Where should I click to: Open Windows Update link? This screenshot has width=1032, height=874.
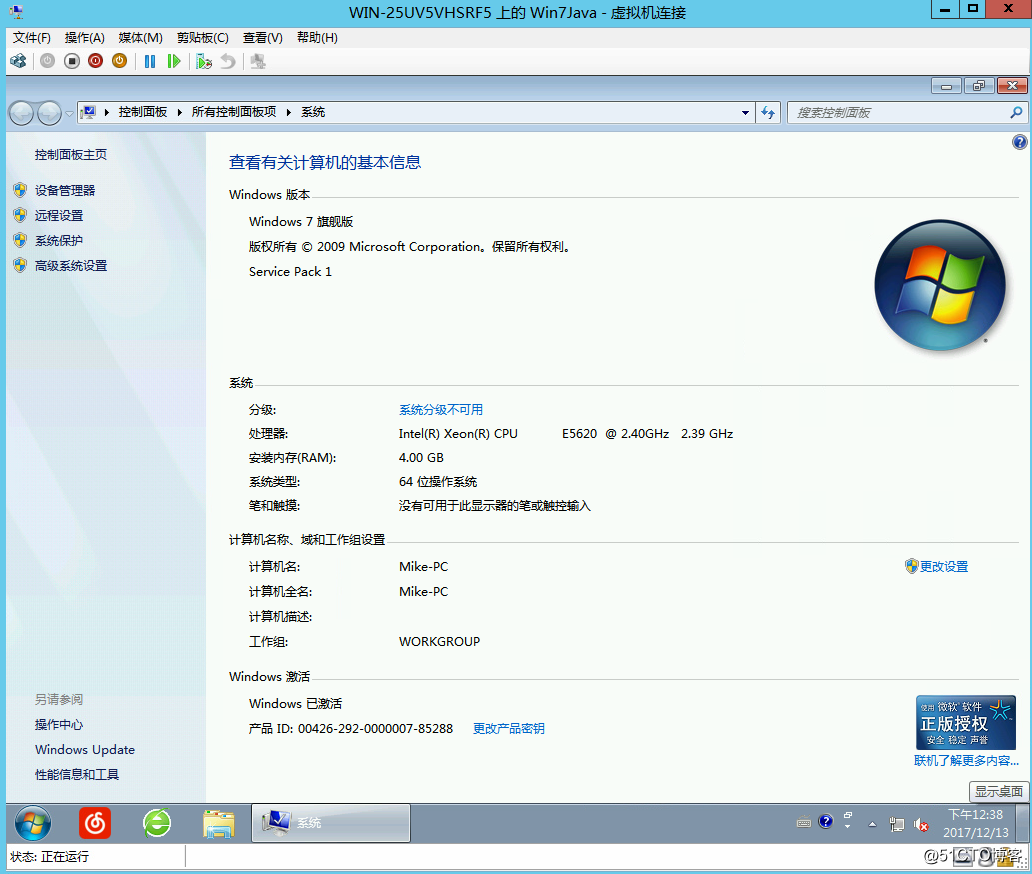pos(85,750)
